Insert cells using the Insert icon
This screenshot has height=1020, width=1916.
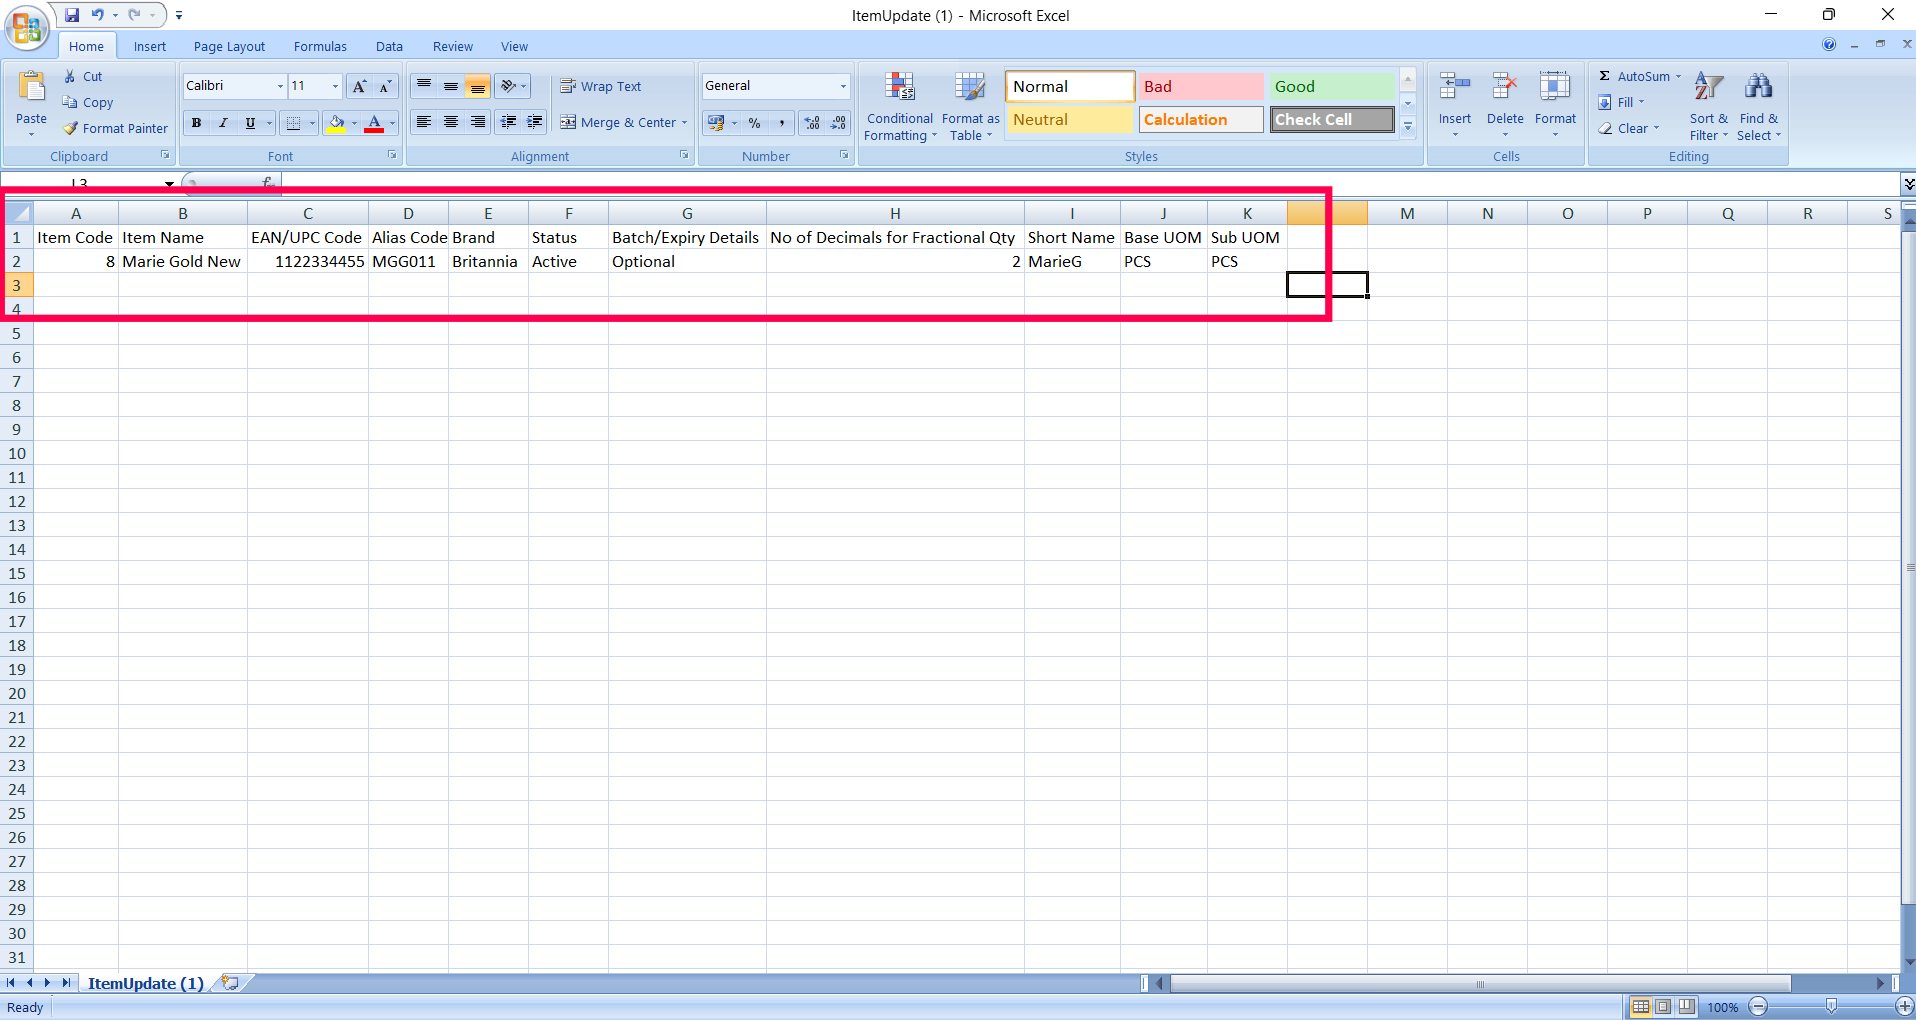pos(1455,88)
